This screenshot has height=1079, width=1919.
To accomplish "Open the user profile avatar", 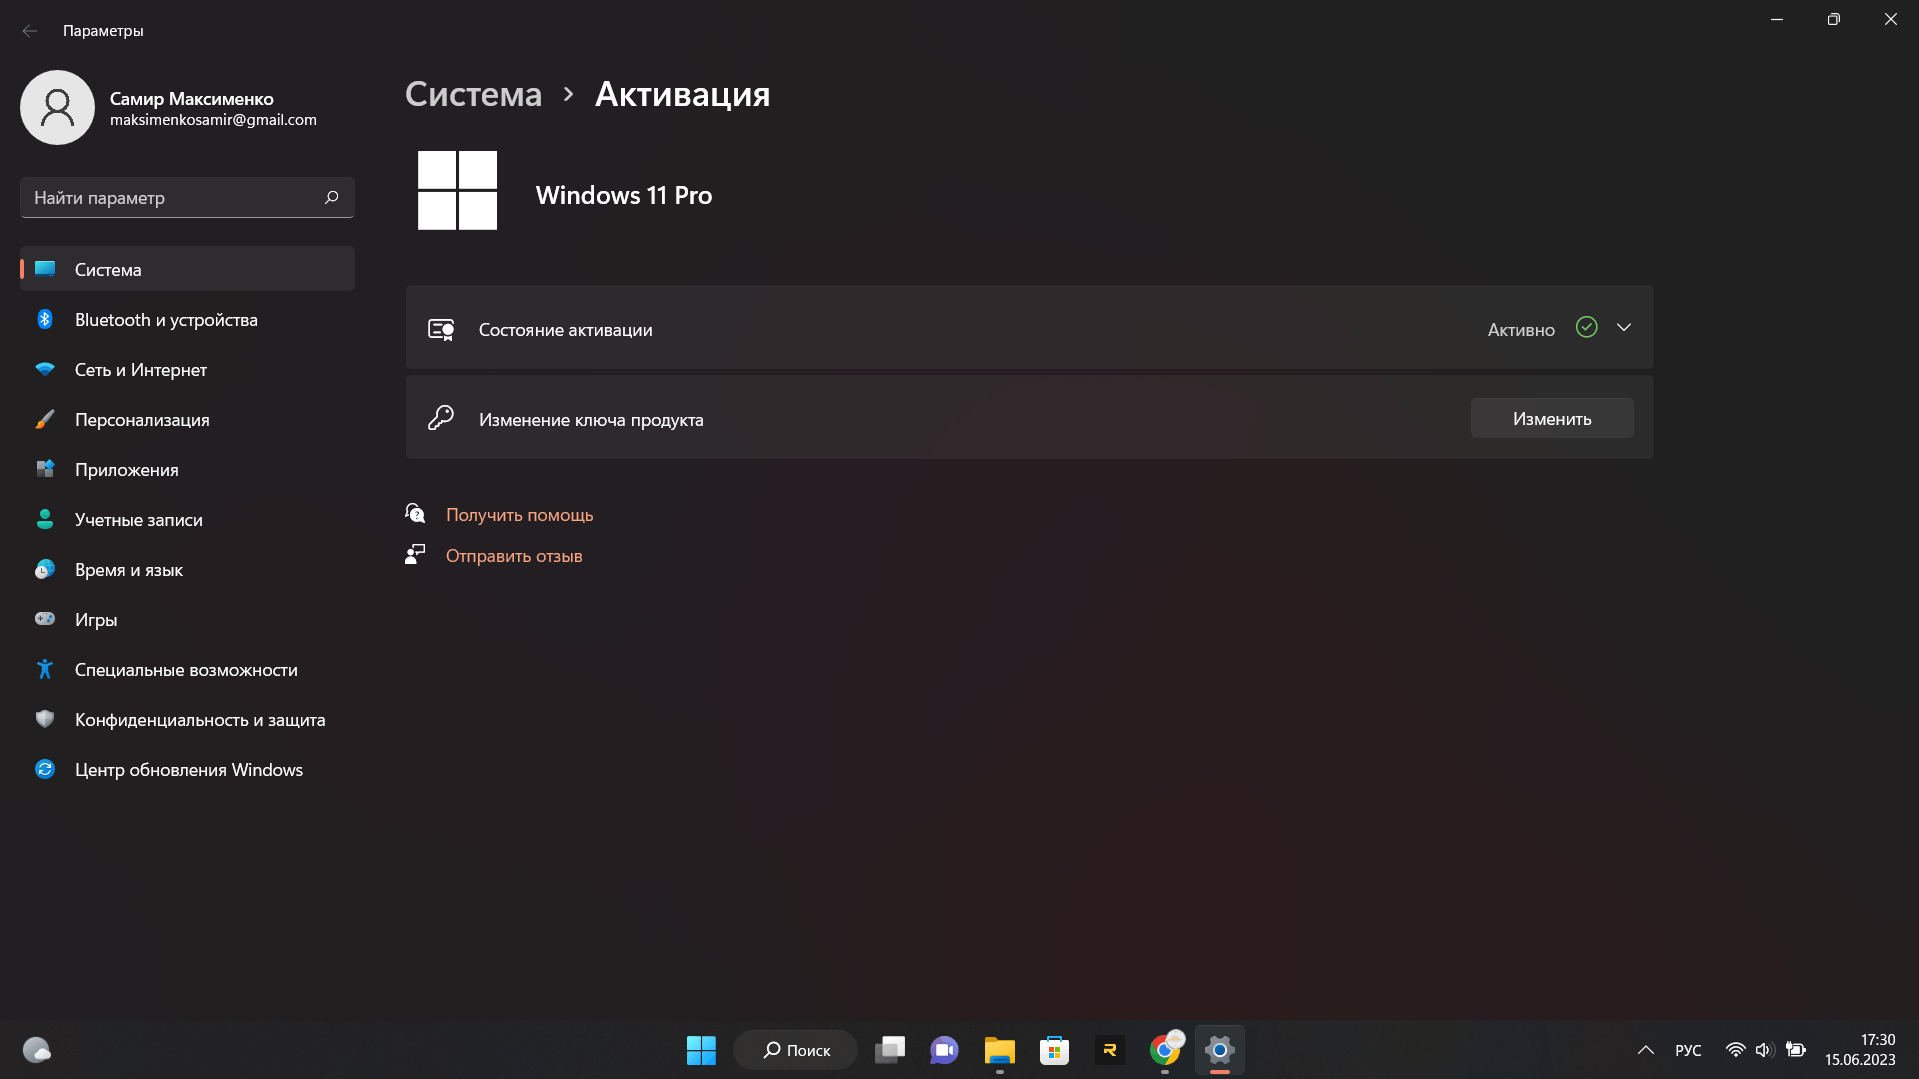I will click(x=57, y=107).
